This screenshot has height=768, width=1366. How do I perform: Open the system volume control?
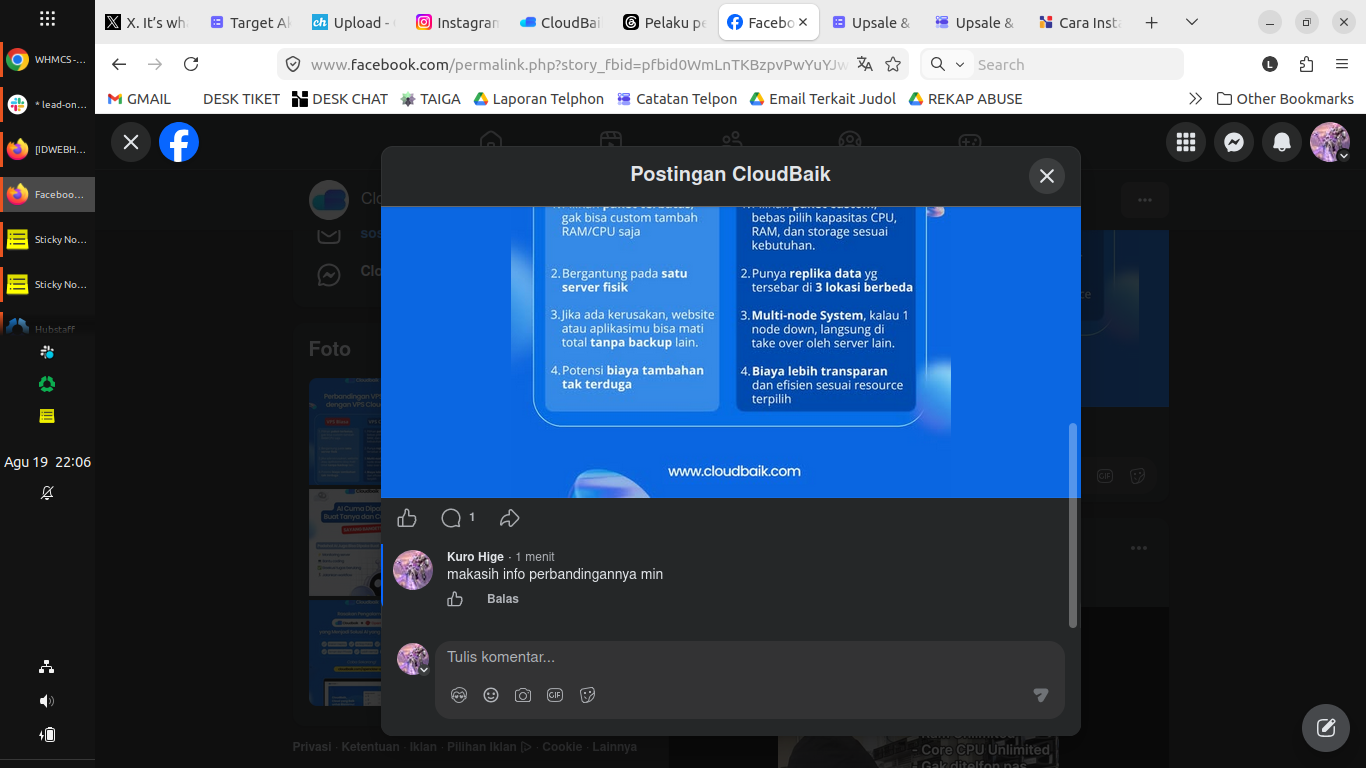pos(47,701)
